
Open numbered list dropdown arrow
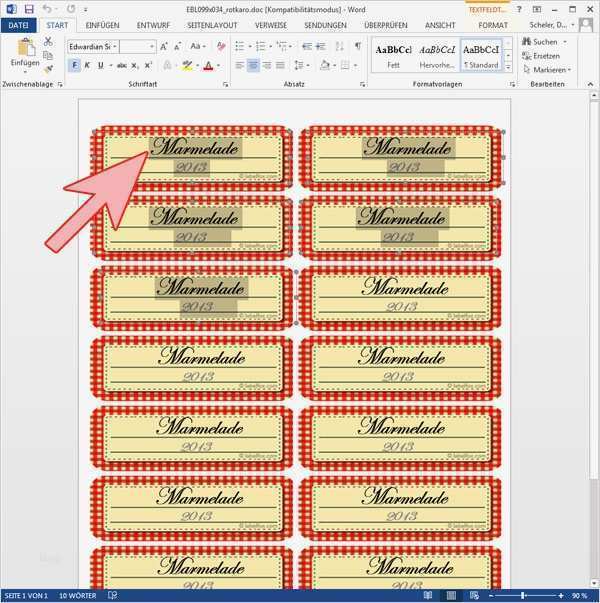click(270, 47)
